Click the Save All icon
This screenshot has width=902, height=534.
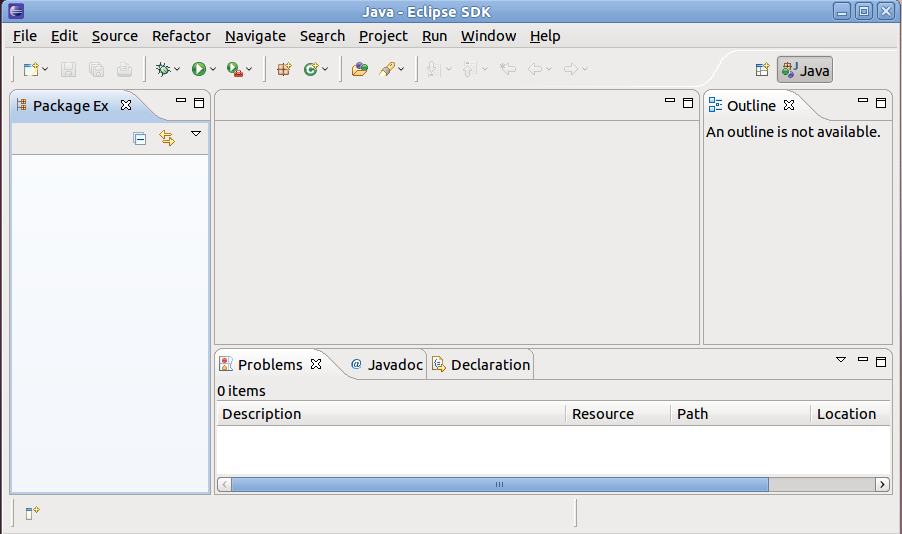[96, 70]
